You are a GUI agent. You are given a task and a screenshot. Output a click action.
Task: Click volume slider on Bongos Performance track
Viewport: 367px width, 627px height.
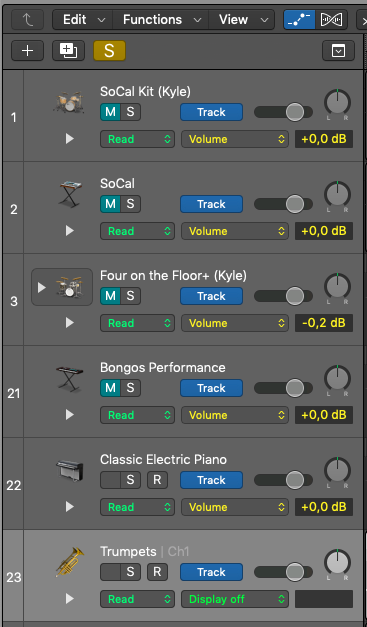point(283,388)
